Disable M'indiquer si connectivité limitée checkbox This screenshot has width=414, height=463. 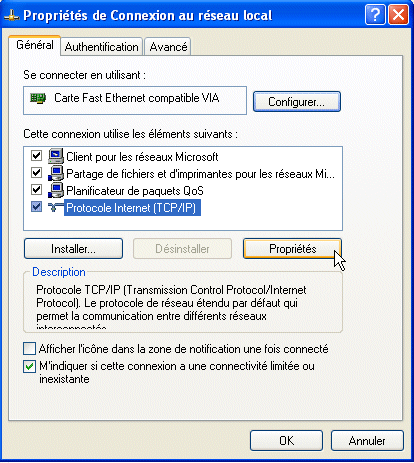point(29,366)
